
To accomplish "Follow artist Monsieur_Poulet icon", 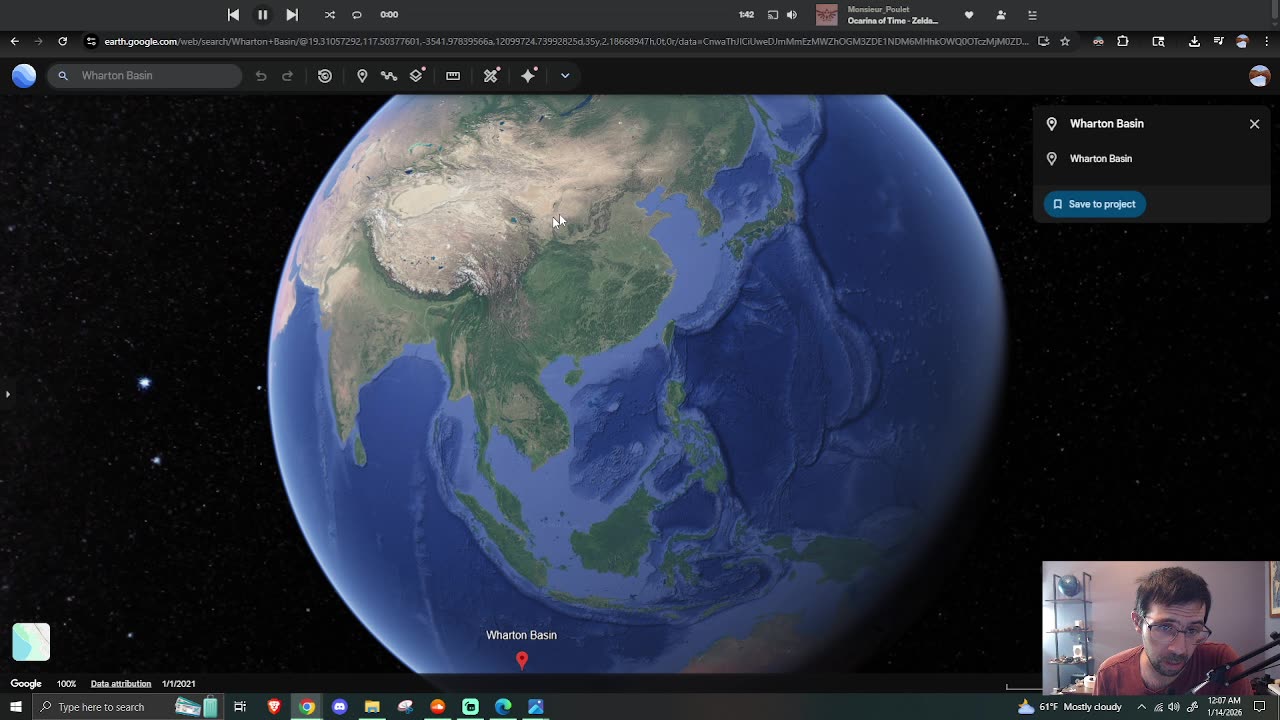I will click(1001, 15).
